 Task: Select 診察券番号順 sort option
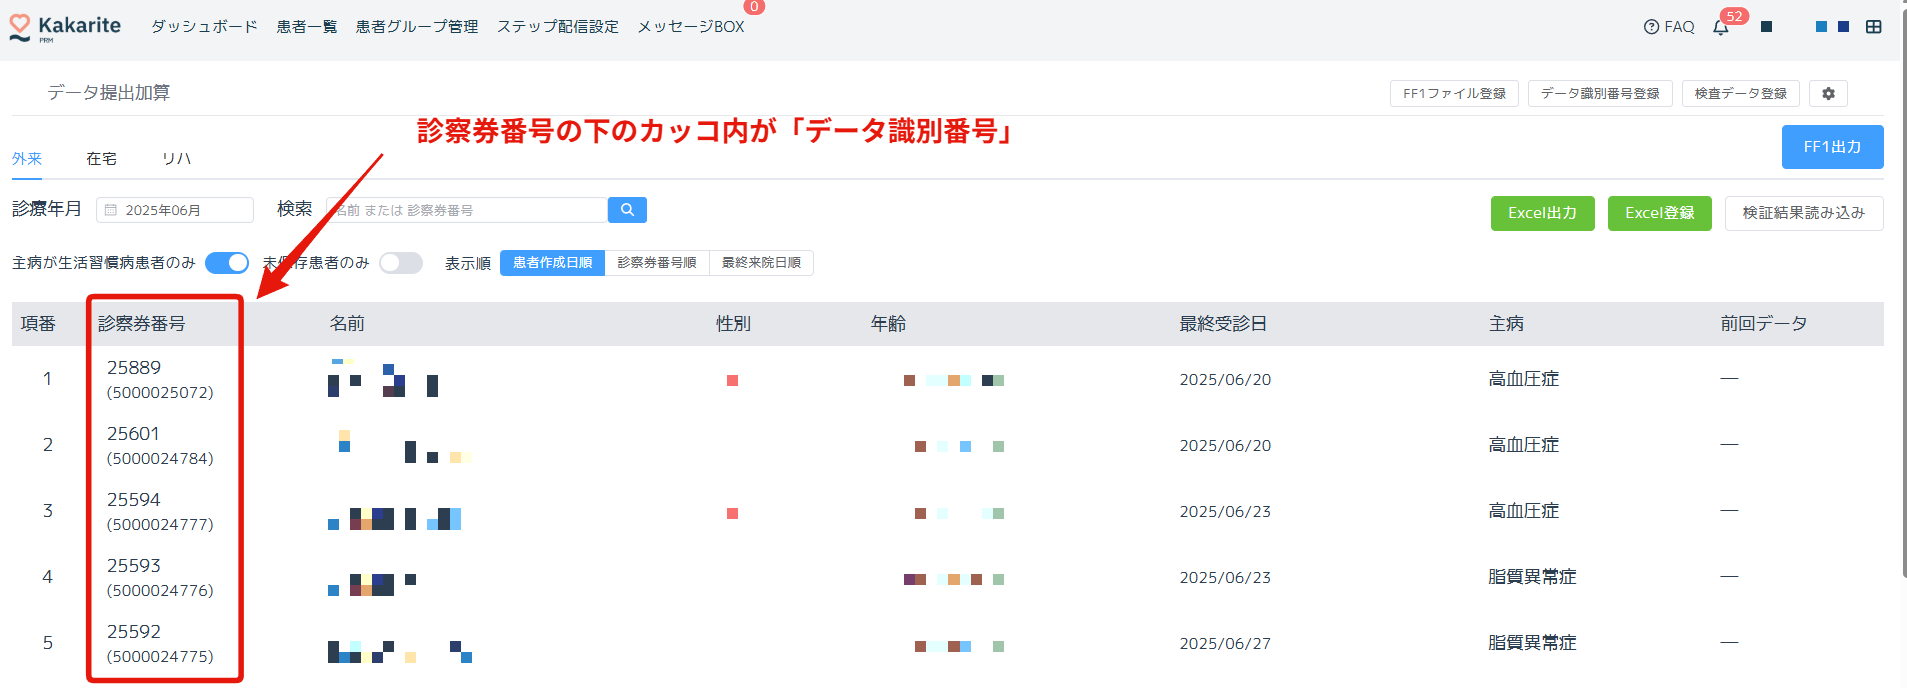656,263
